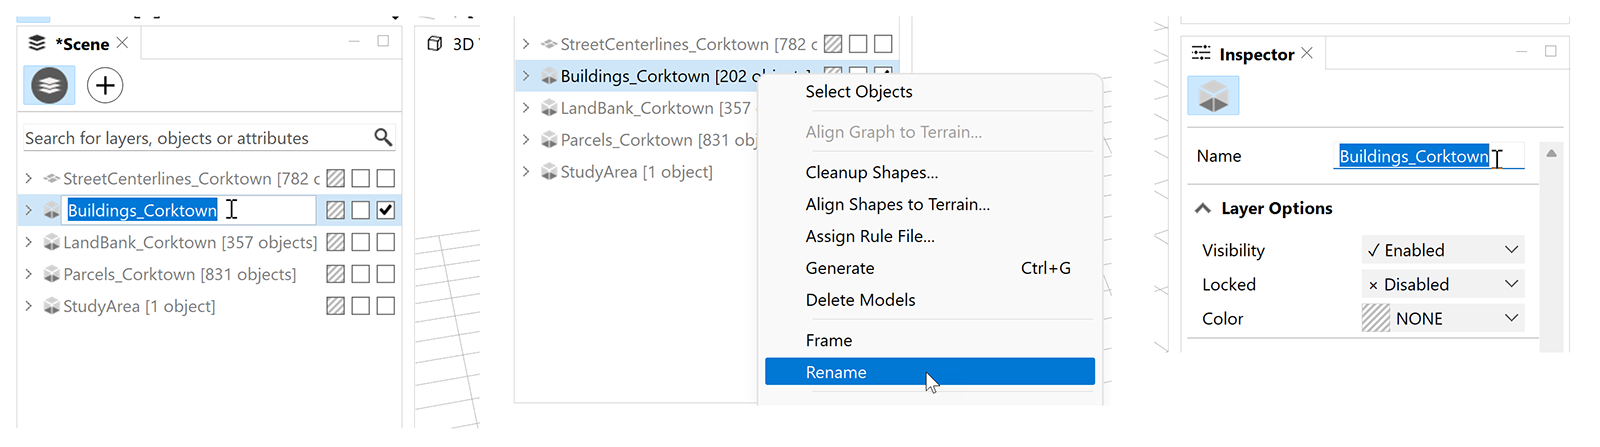Toggle last checkbox for StudyArea layer
This screenshot has height=447, width=1600.
[x=386, y=306]
